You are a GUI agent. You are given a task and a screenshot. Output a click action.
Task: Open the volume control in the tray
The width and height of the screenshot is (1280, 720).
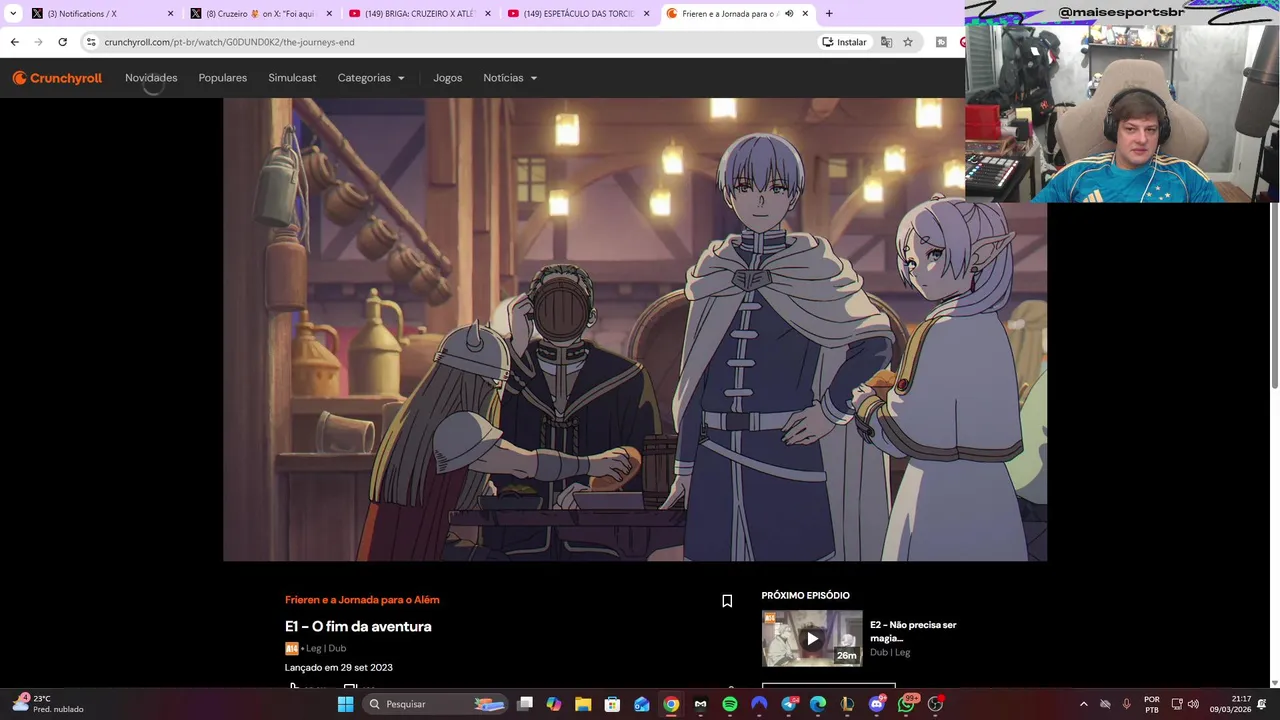click(x=1193, y=704)
